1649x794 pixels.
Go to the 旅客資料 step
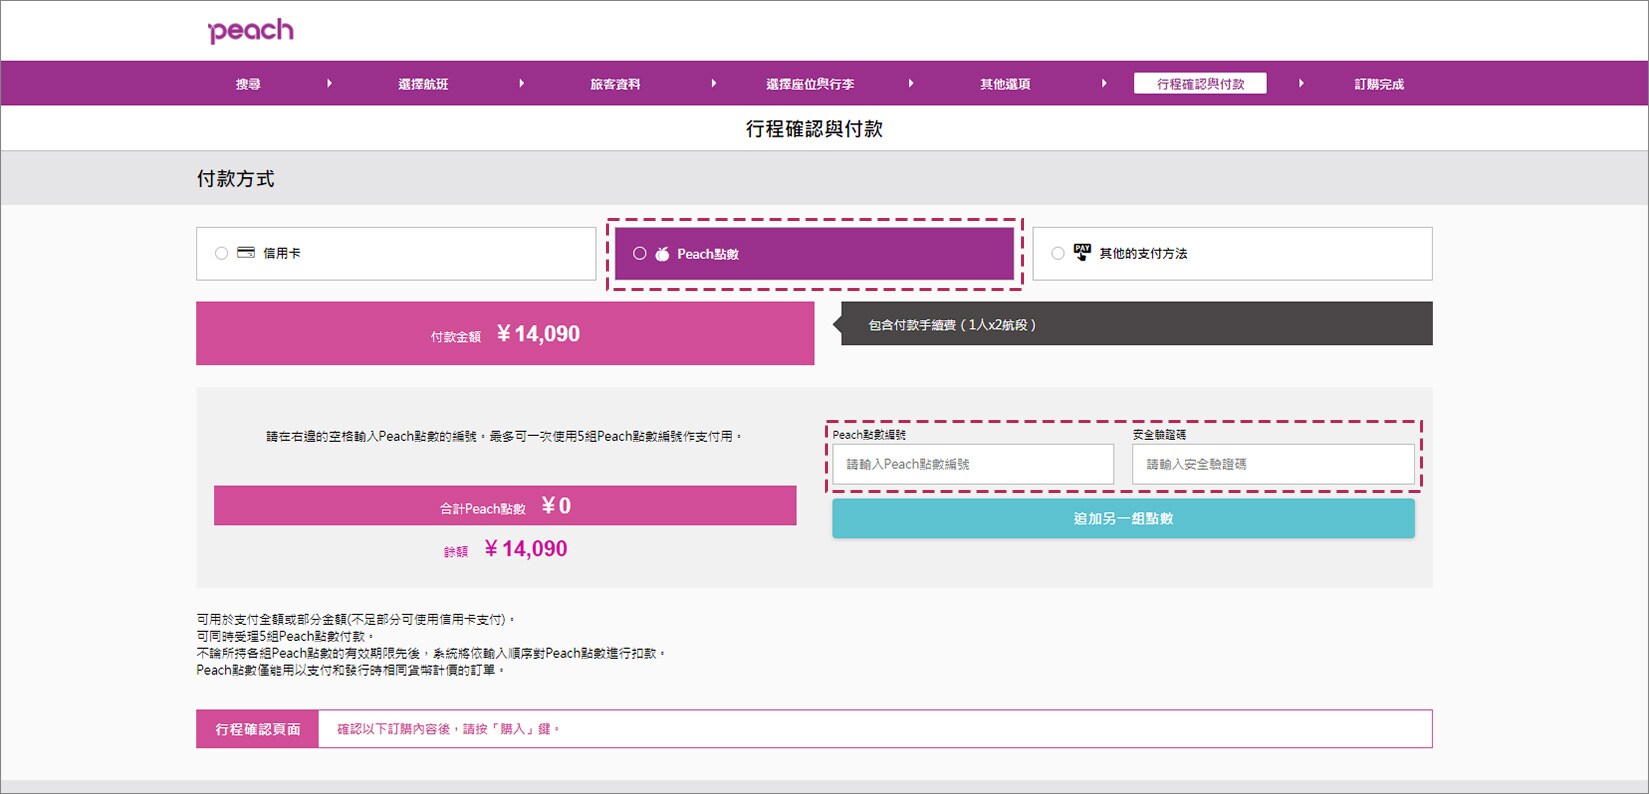point(615,84)
